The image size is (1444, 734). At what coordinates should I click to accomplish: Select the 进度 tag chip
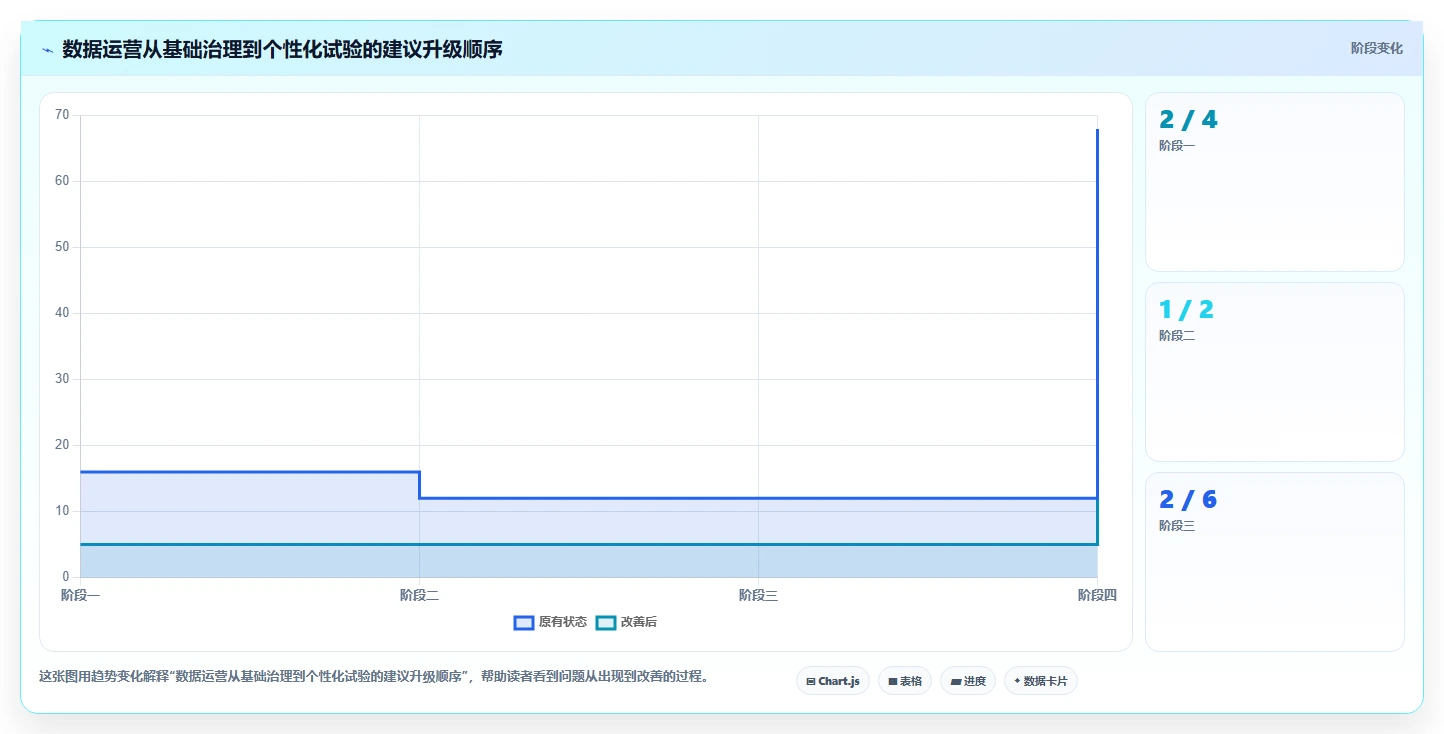point(968,681)
